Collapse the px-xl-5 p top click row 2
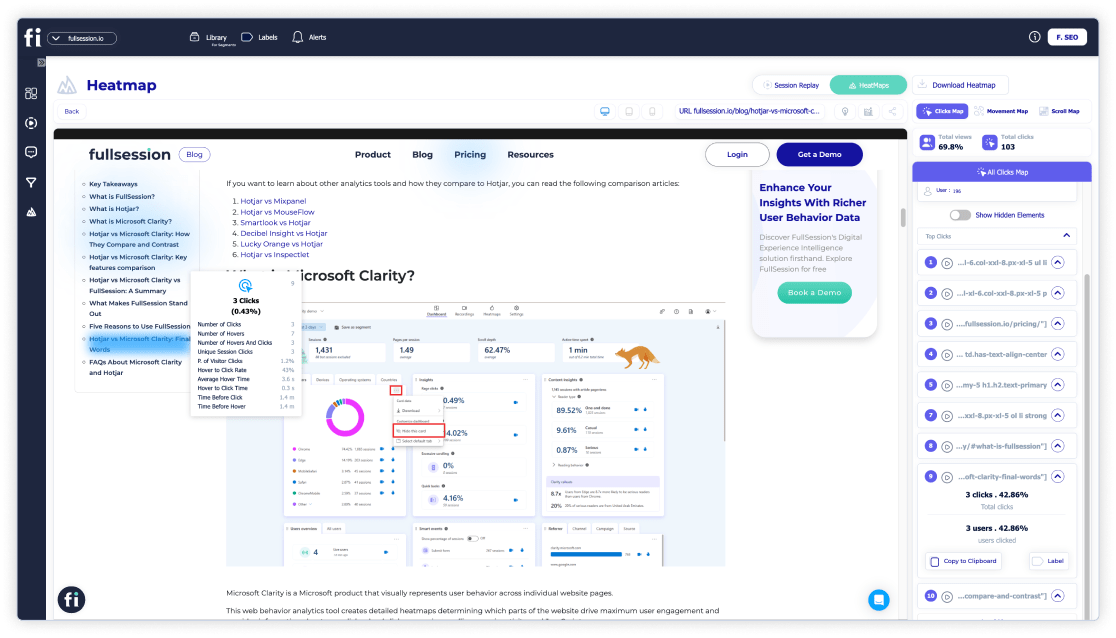Viewport: 1116px width, 638px height. click(1058, 293)
